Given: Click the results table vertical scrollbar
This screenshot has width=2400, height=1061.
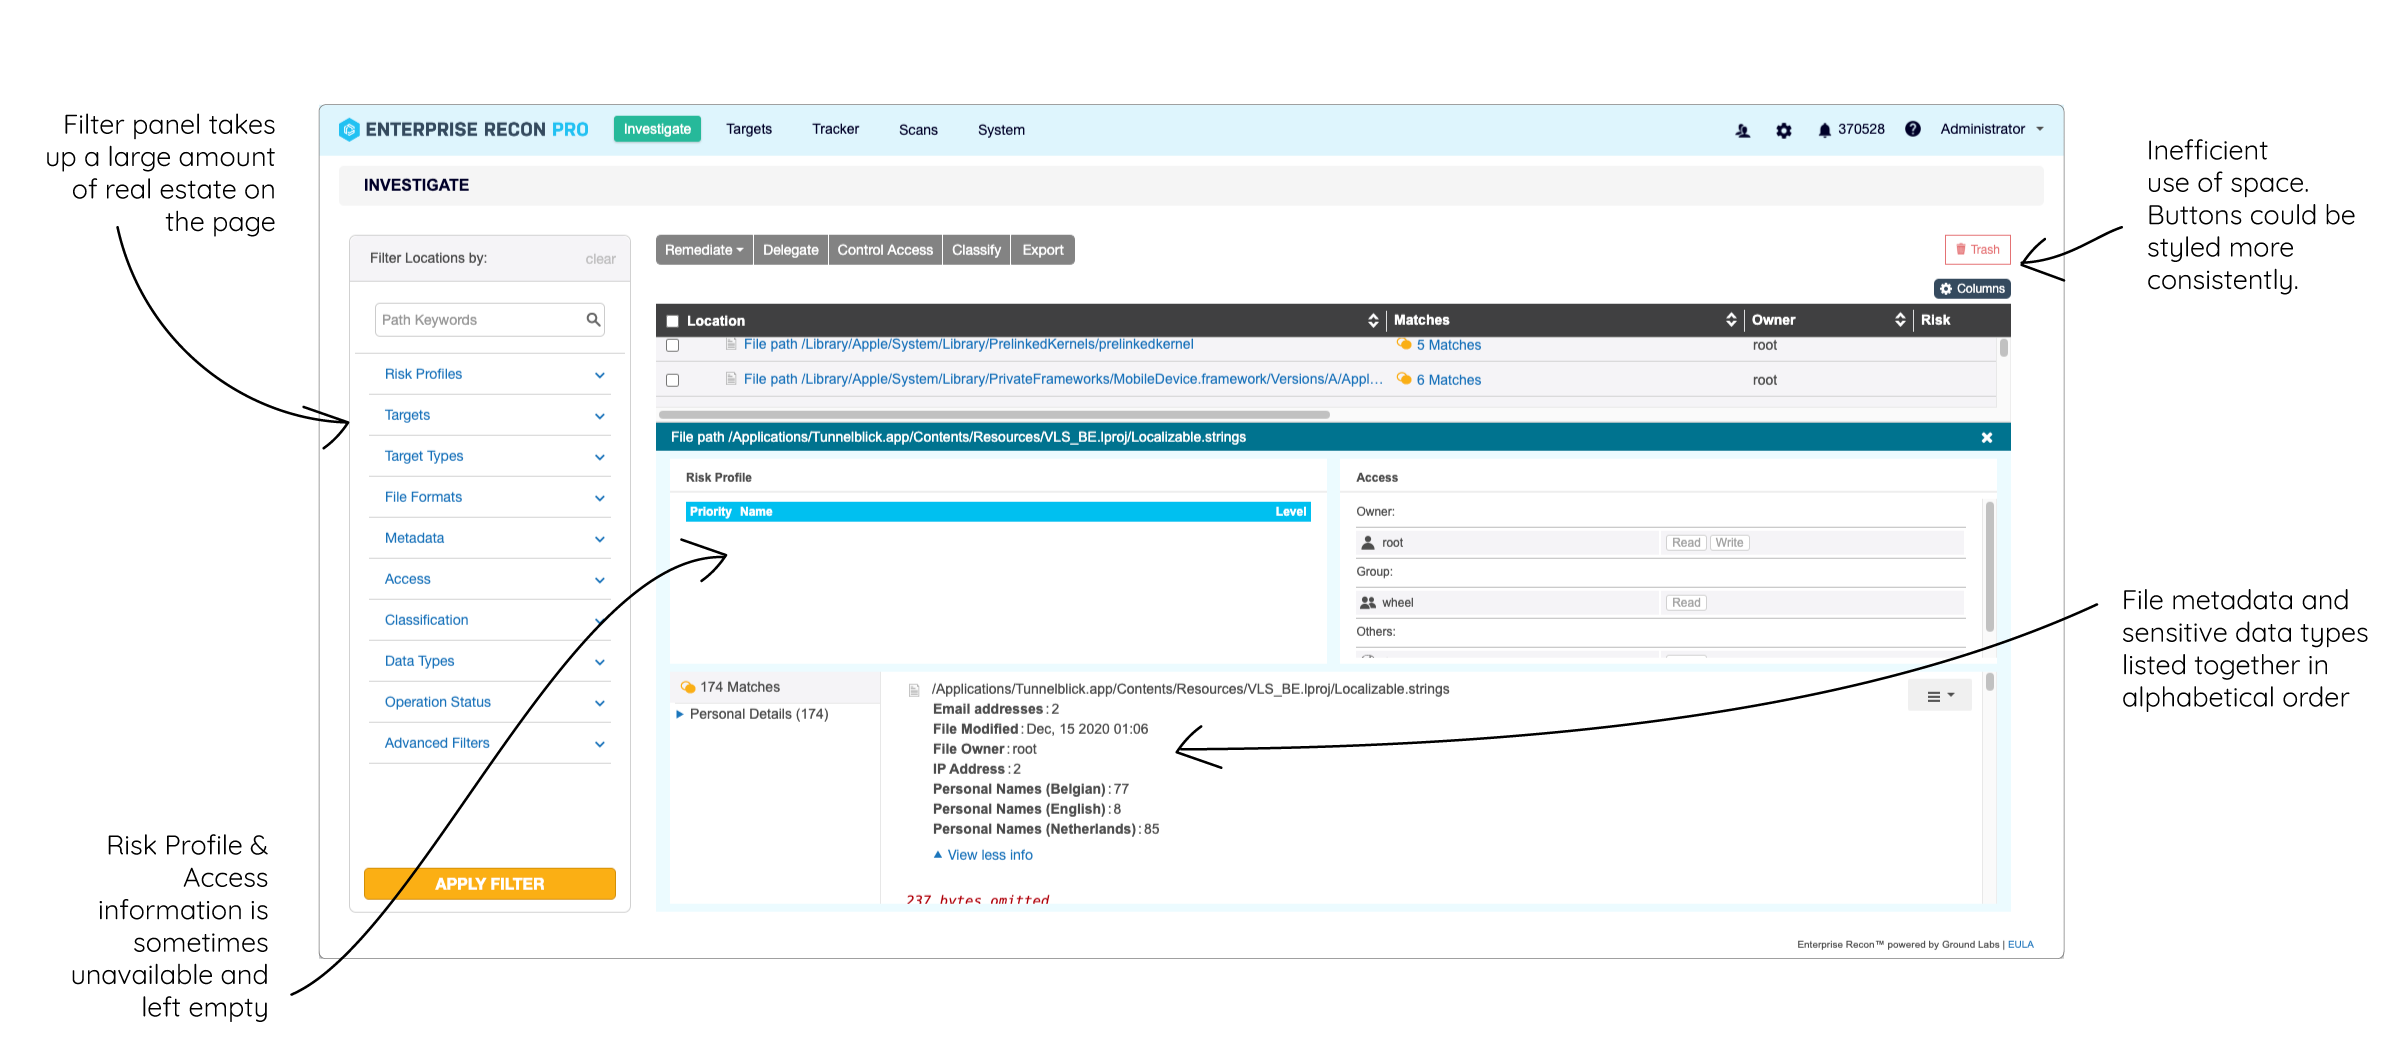Looking at the screenshot, I should click(x=2003, y=349).
